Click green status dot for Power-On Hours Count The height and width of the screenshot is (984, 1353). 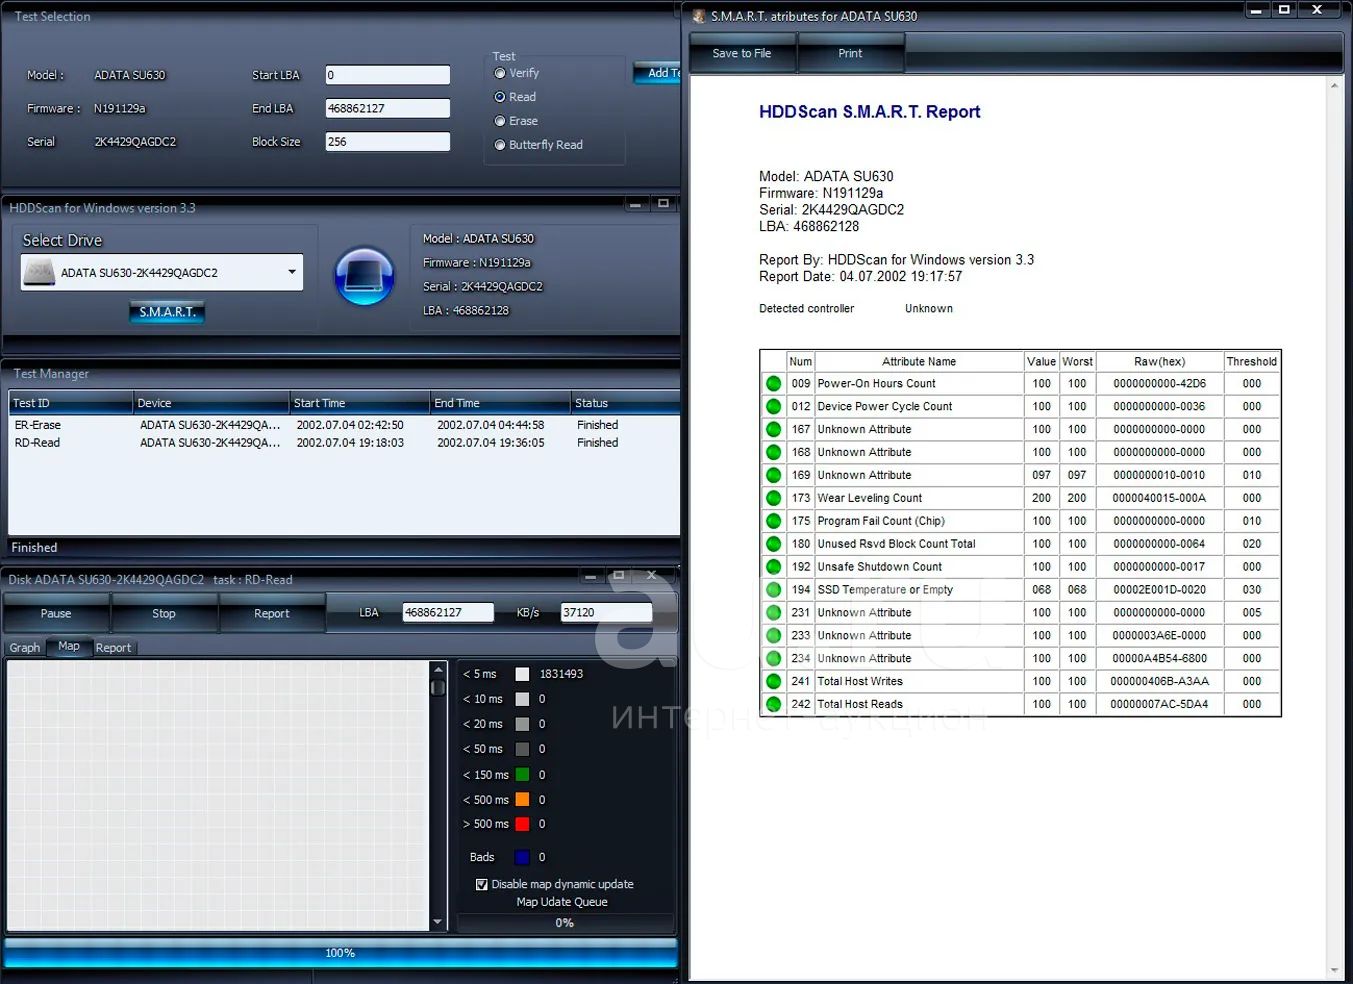(x=773, y=383)
